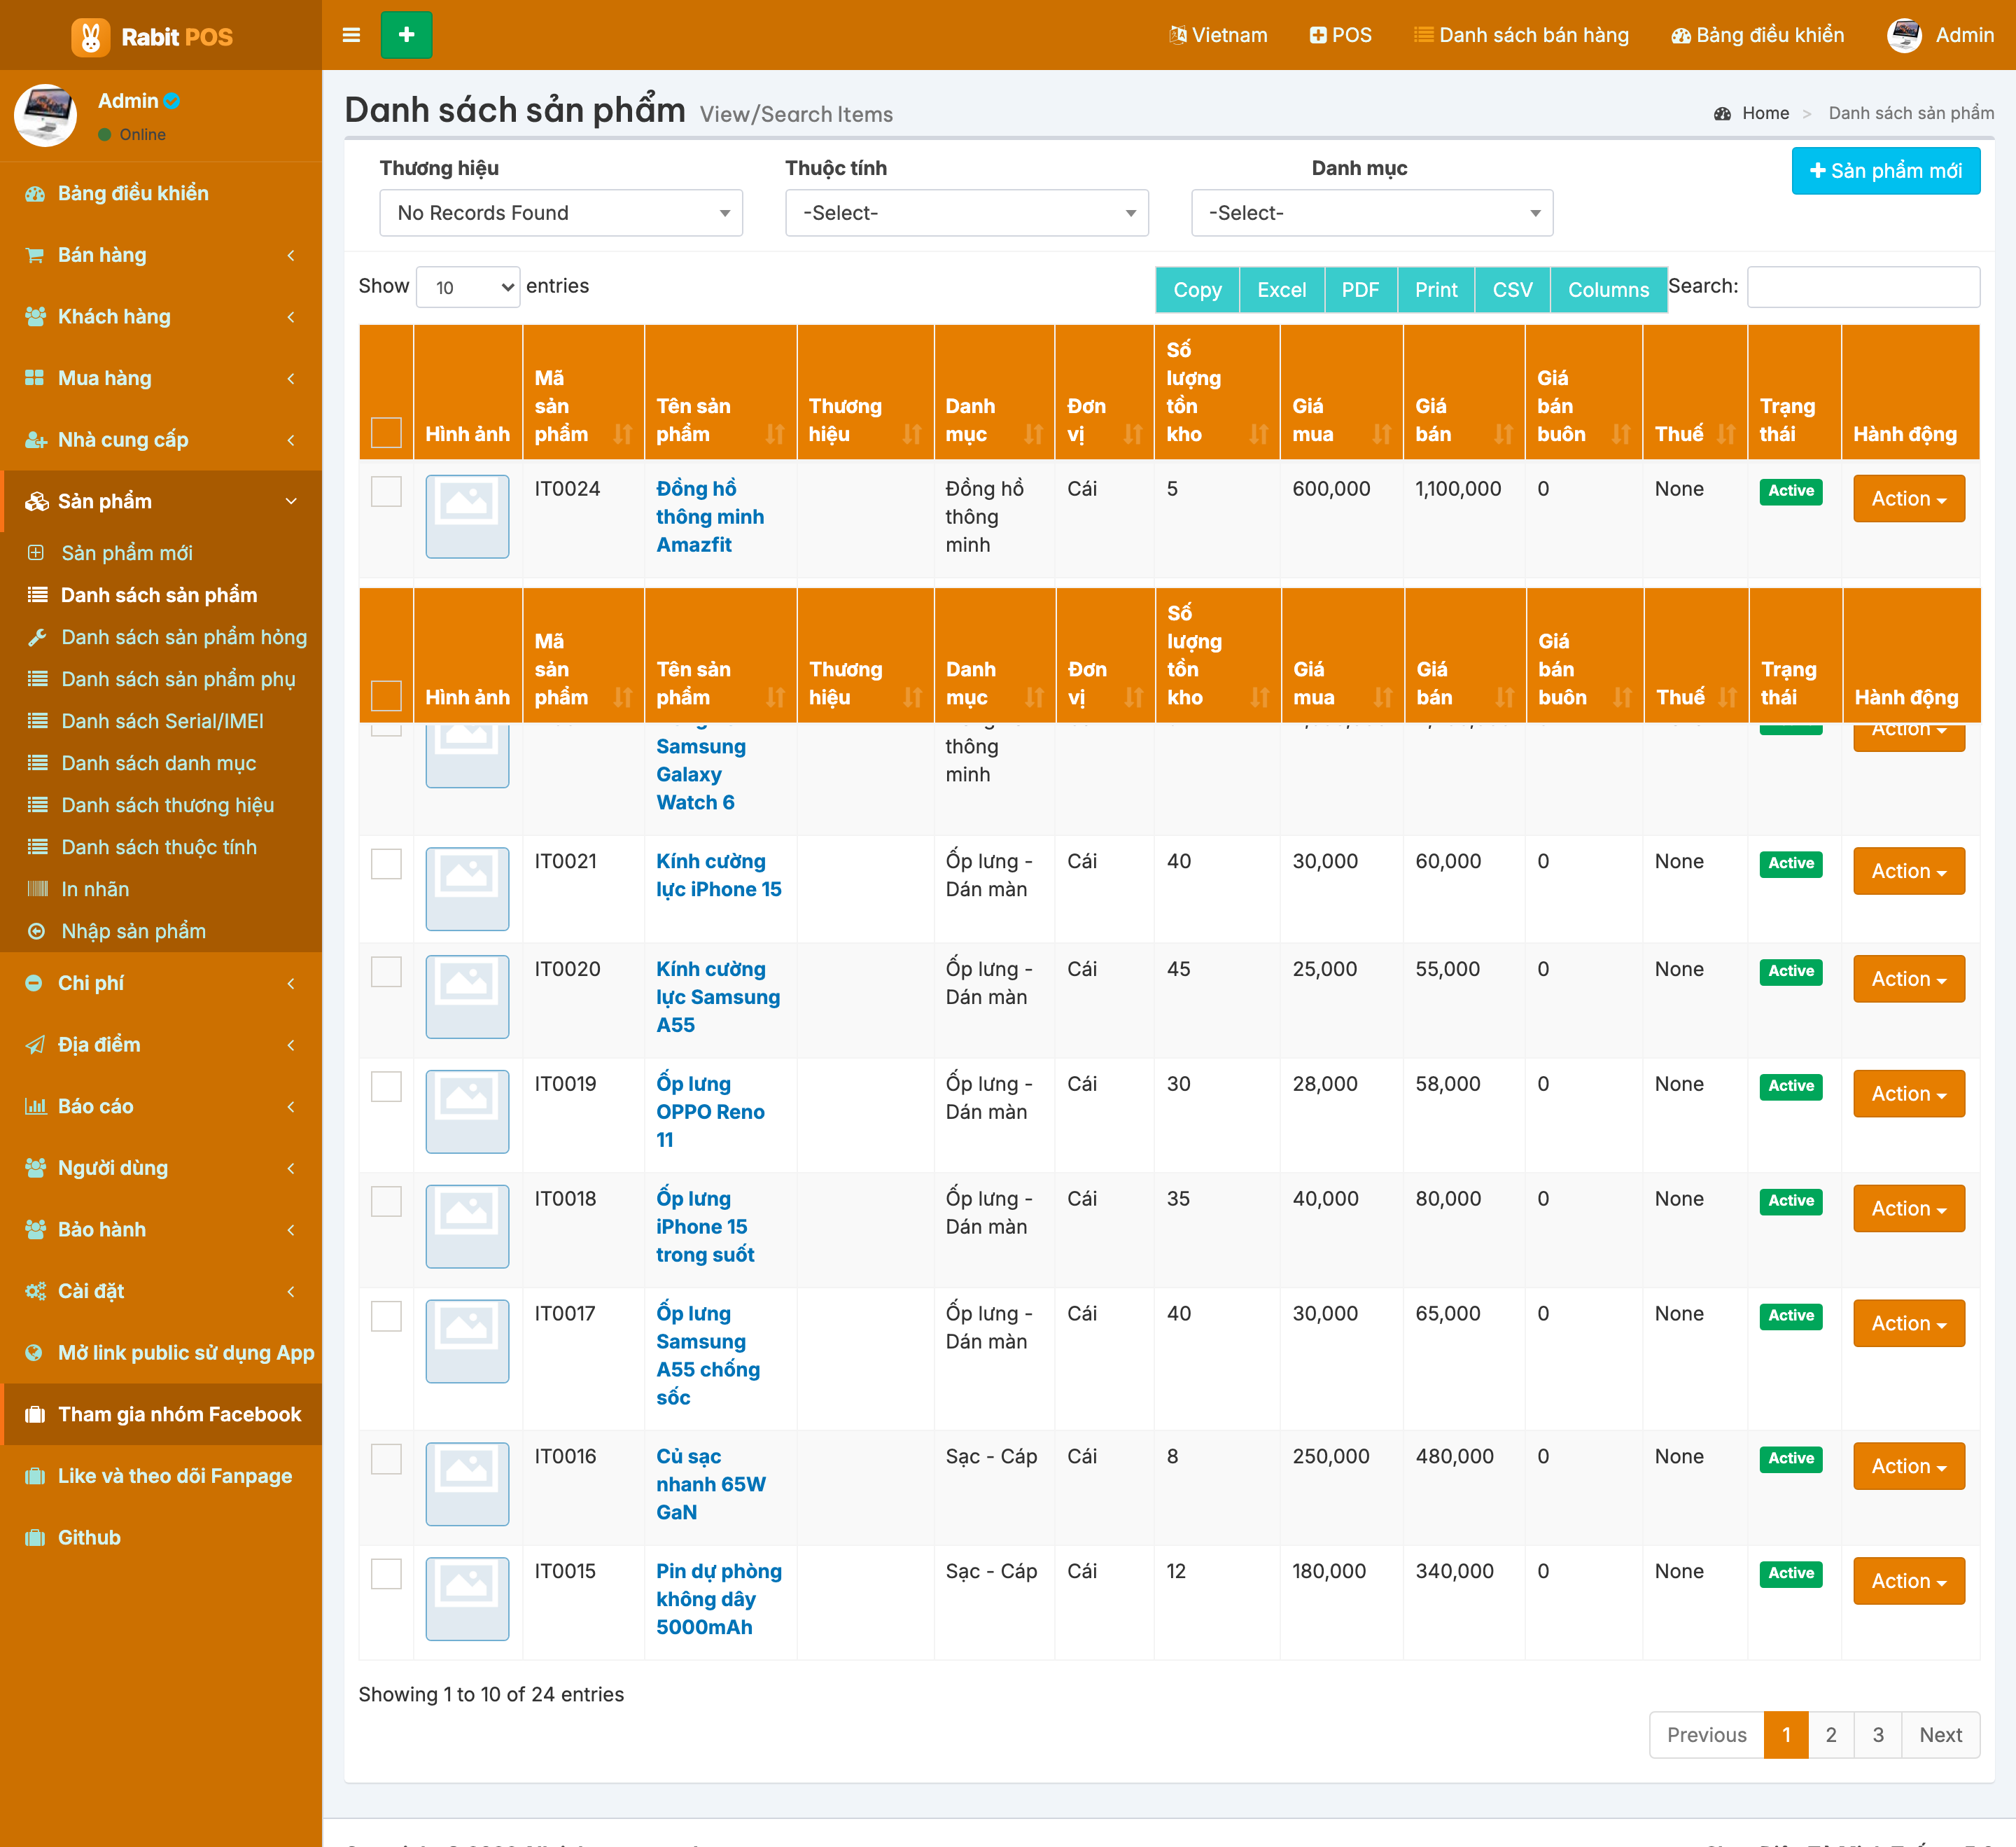The width and height of the screenshot is (2016, 1847).
Task: Export the table with the PDF button
Action: coord(1360,290)
